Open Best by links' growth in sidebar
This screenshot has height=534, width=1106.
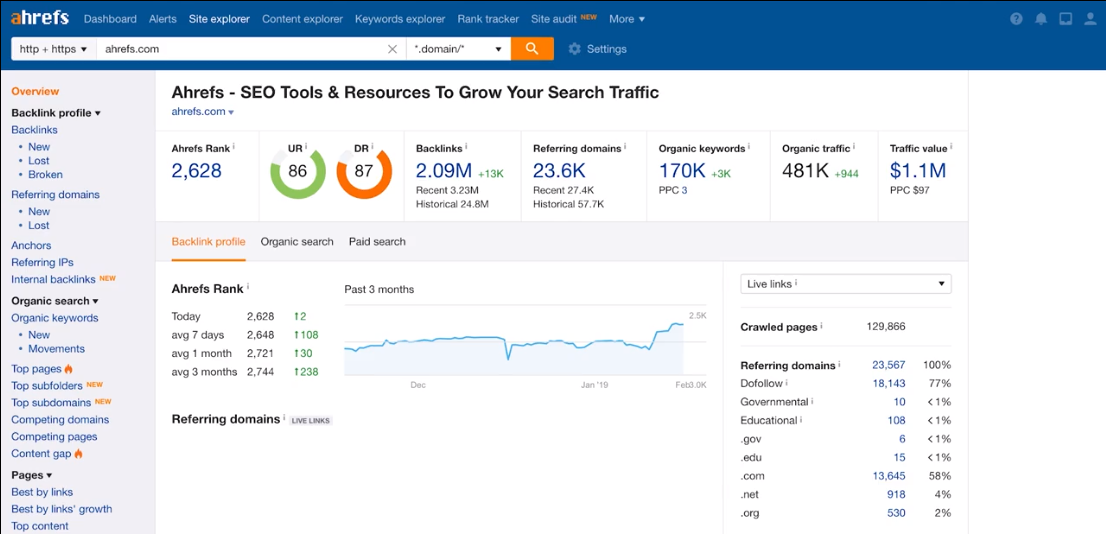click(61, 509)
